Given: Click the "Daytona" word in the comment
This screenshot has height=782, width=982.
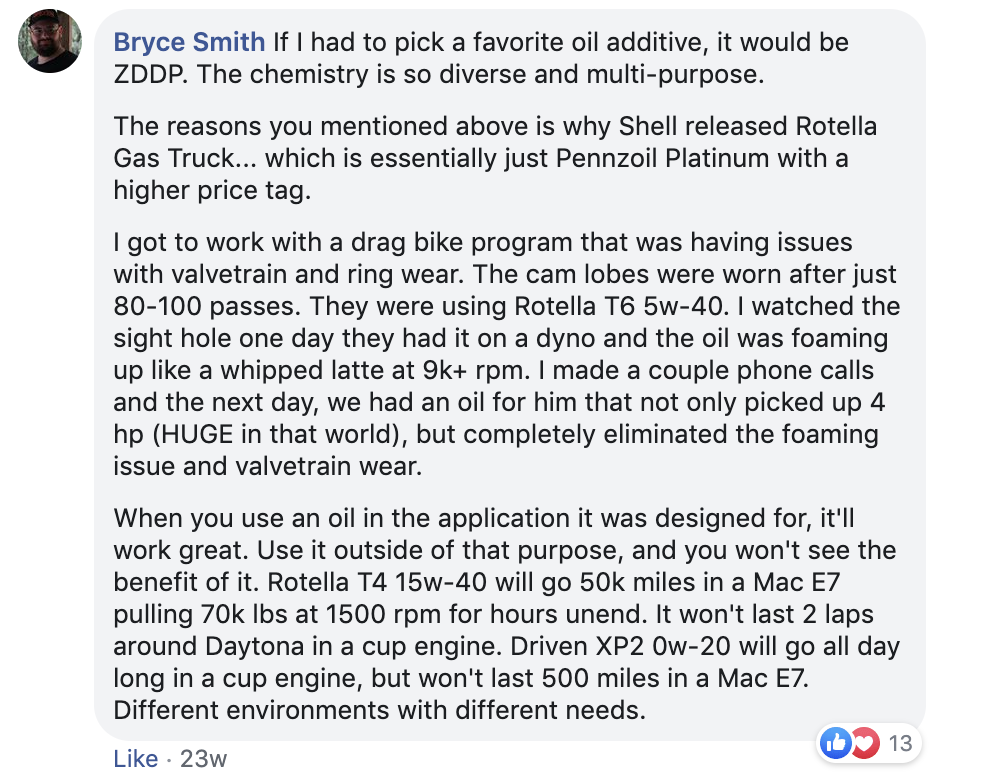Looking at the screenshot, I should [254, 647].
